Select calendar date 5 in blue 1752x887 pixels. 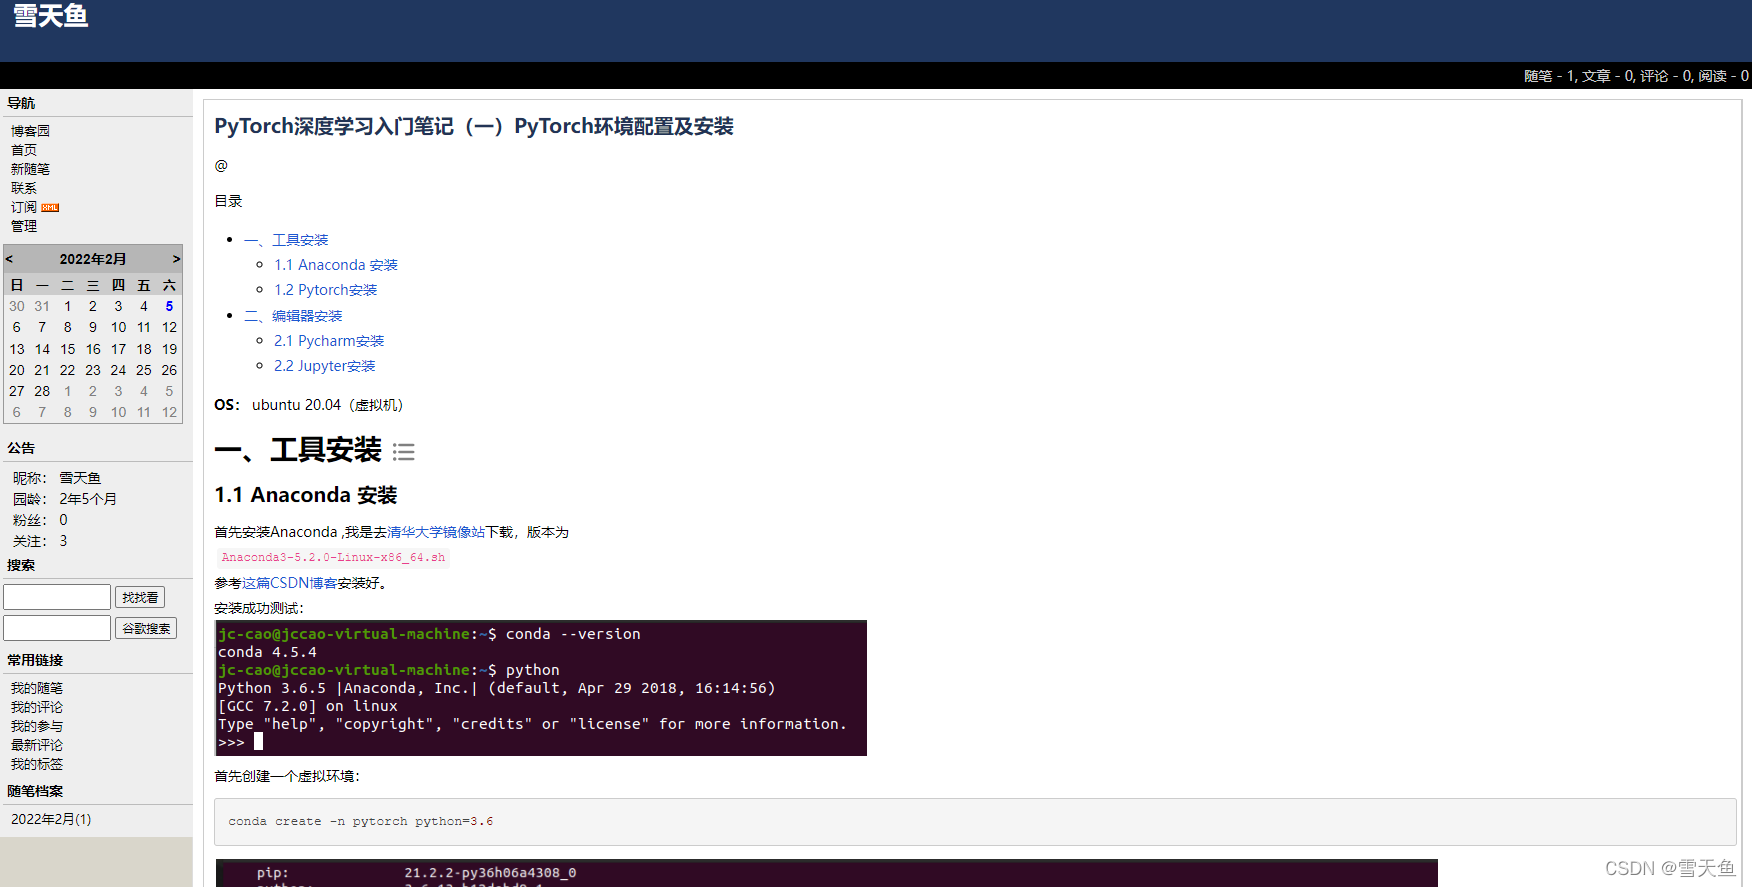coord(169,306)
